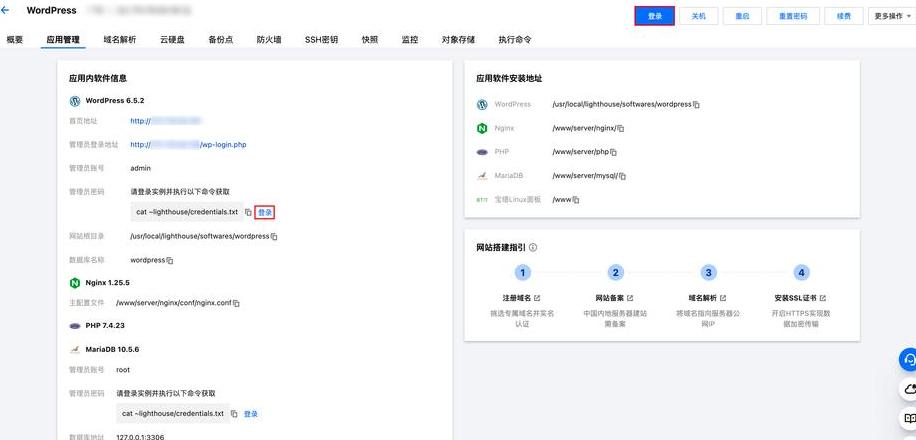Image resolution: width=916 pixels, height=440 pixels.
Task: Click the 关机 button
Action: [699, 16]
